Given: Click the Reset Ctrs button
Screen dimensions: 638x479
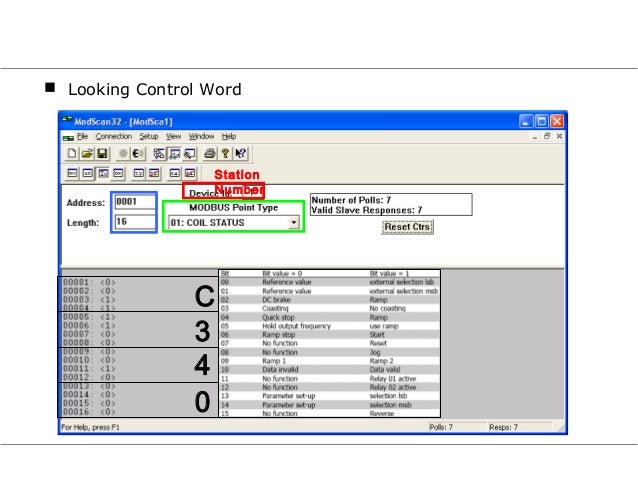Looking at the screenshot, I should (407, 227).
